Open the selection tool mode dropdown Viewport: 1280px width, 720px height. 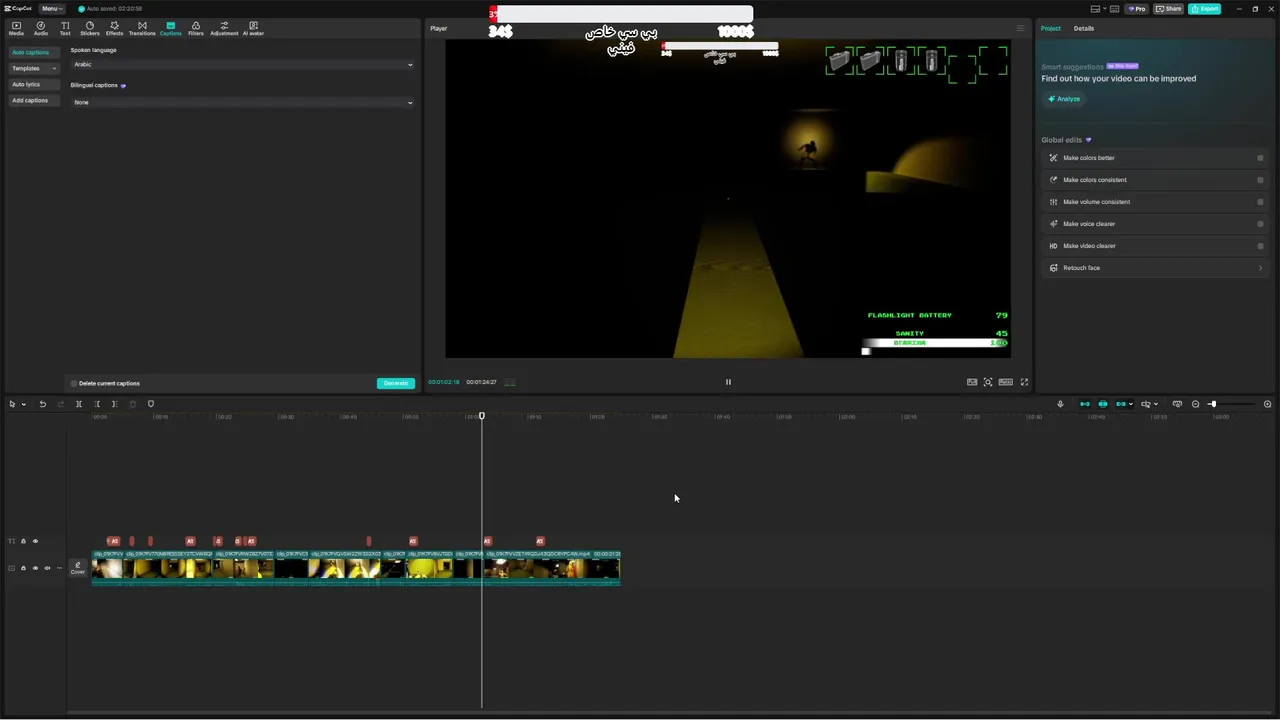click(x=23, y=404)
